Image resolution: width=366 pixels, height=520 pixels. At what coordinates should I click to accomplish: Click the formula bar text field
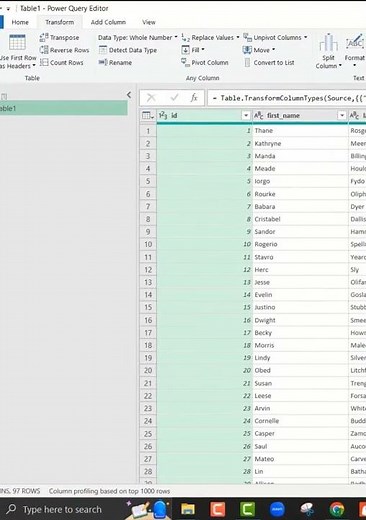coord(287,98)
